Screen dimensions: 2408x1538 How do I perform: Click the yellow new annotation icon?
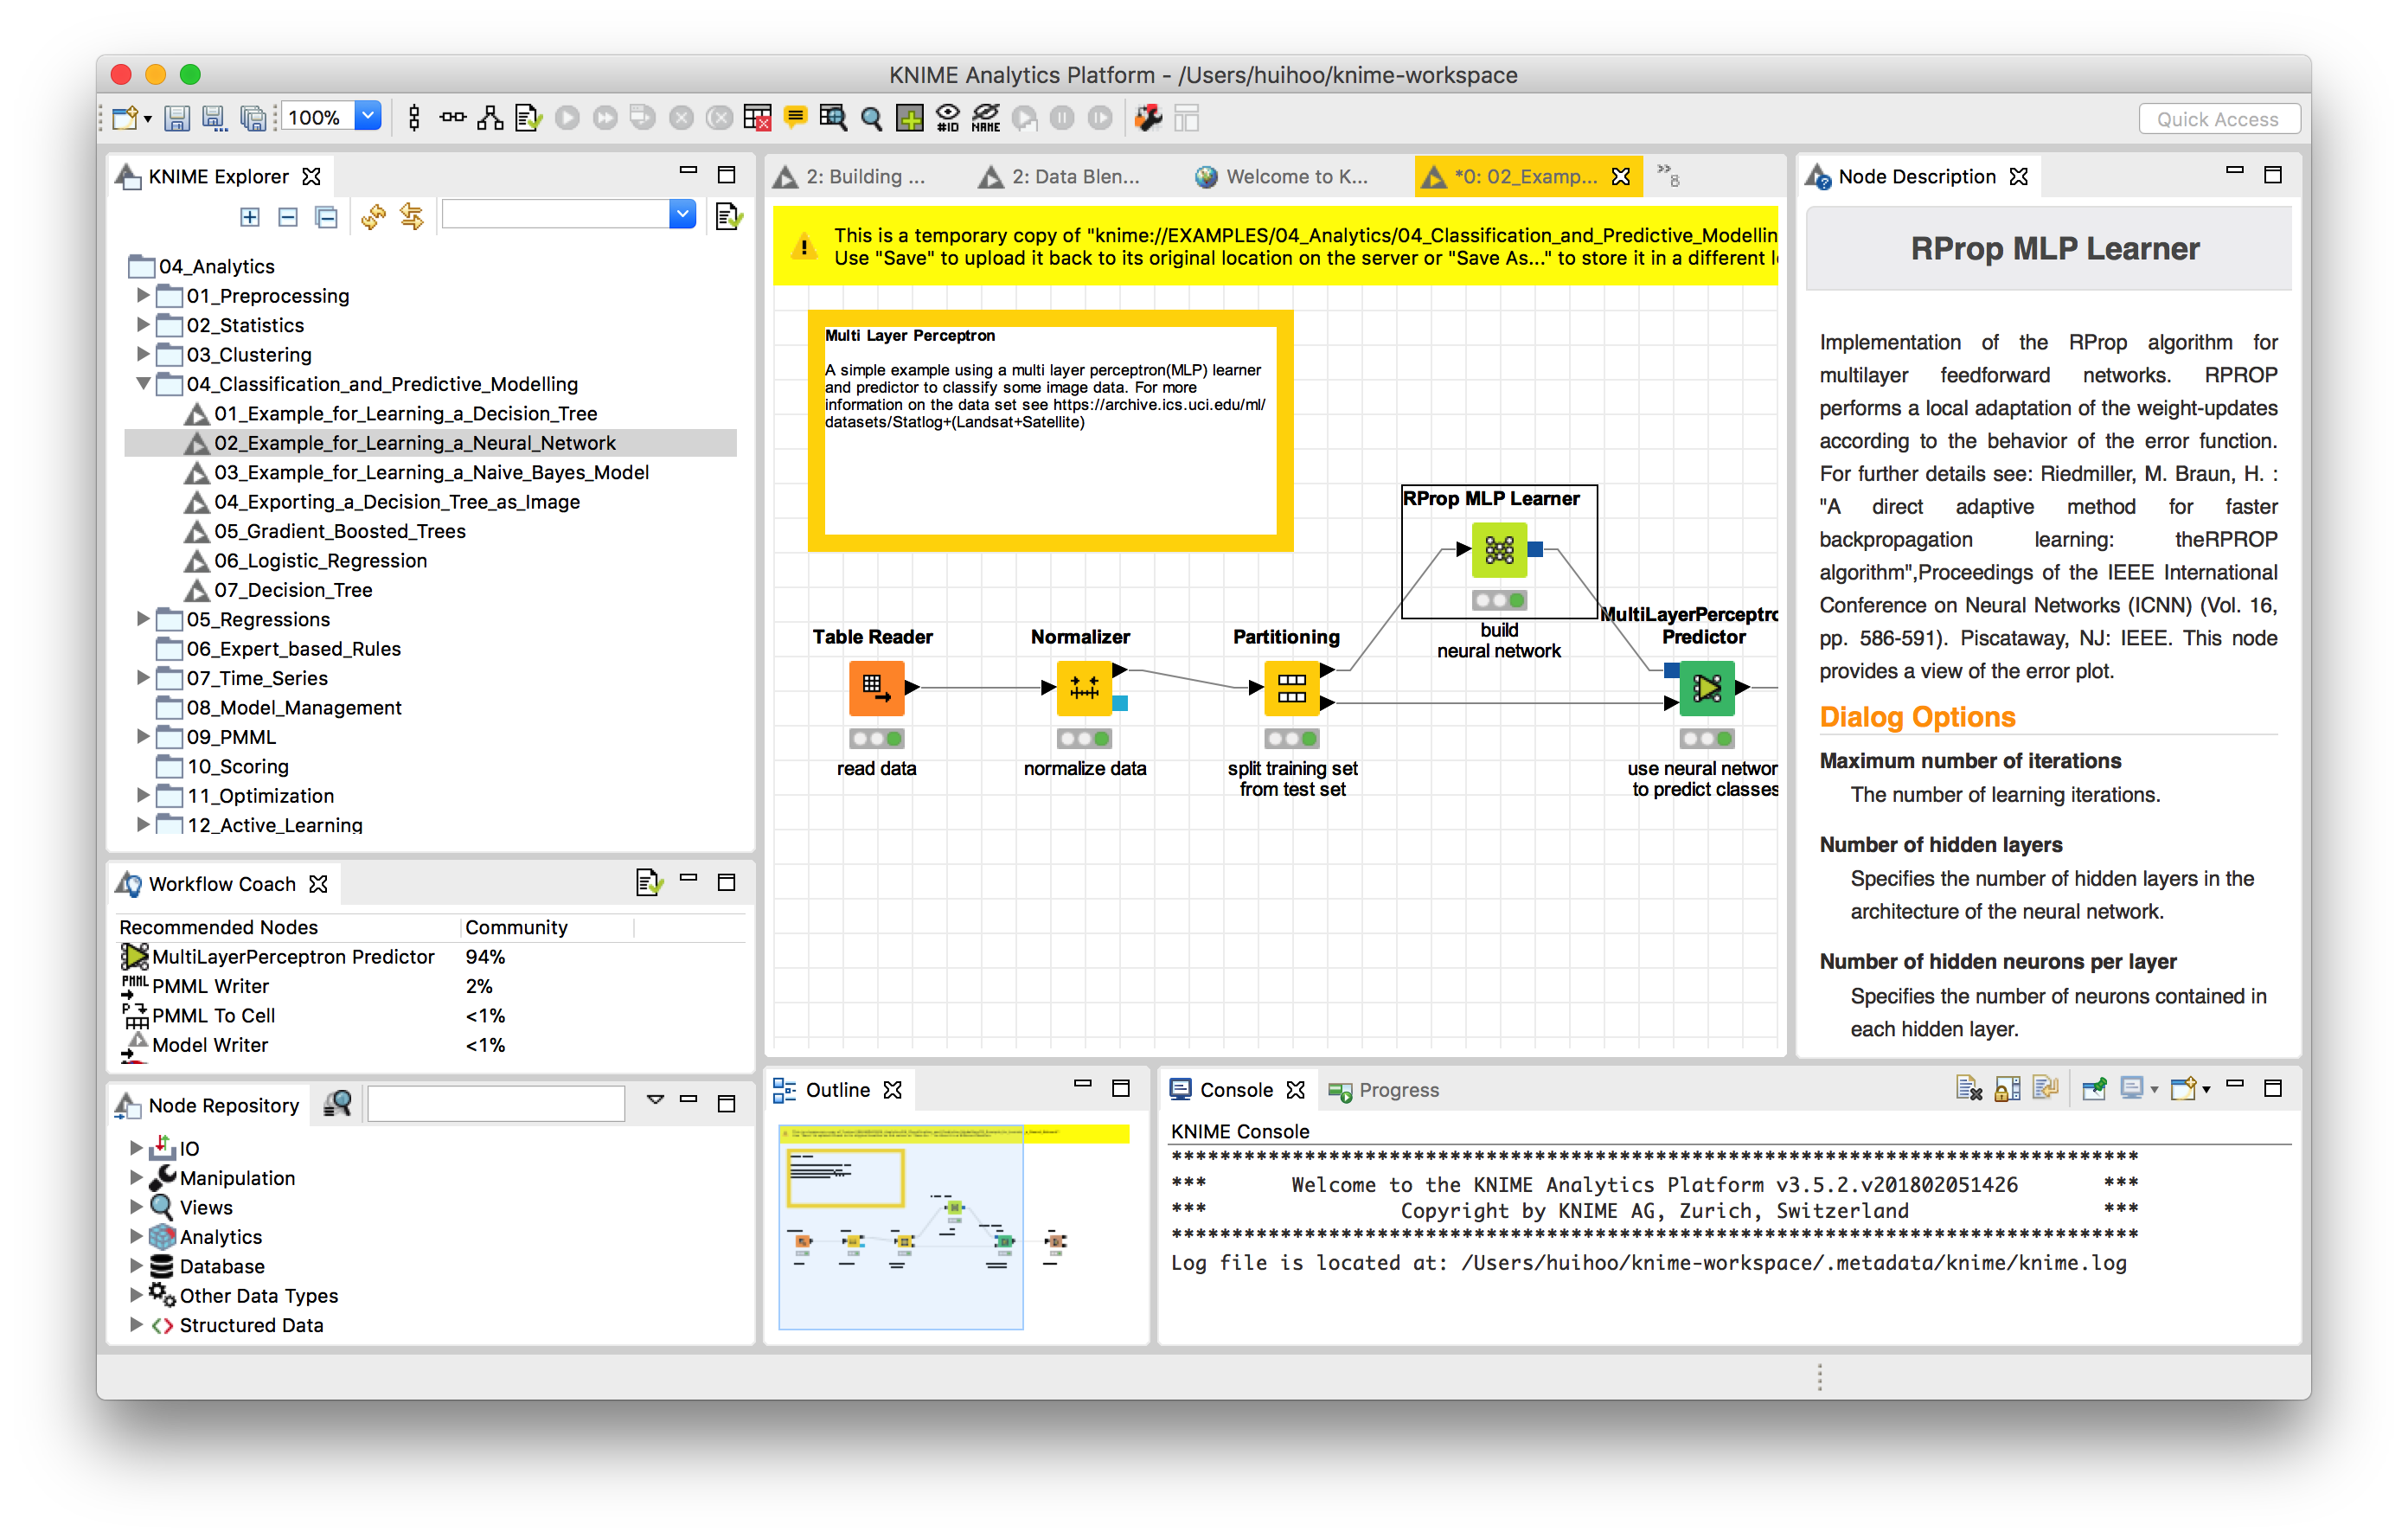[x=795, y=118]
